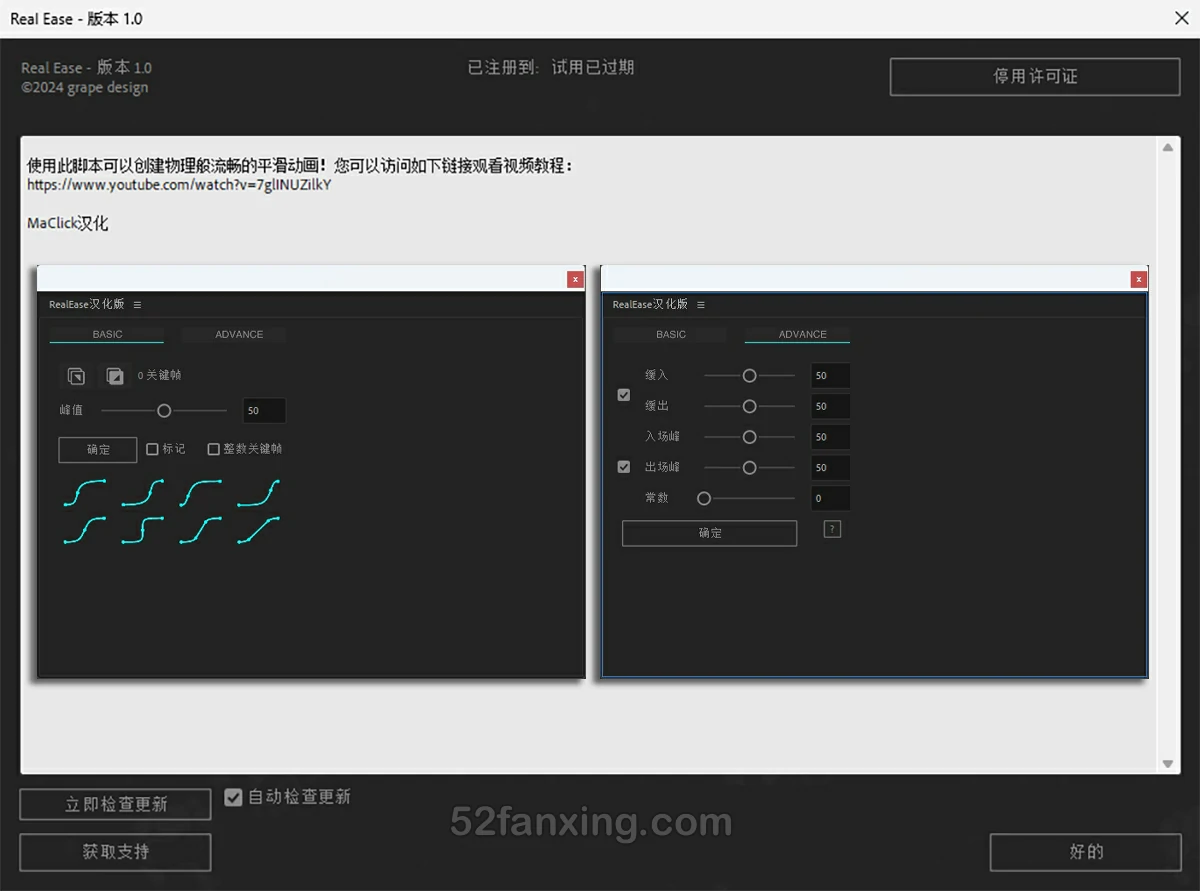Click the 缓入 value field

[x=830, y=376]
